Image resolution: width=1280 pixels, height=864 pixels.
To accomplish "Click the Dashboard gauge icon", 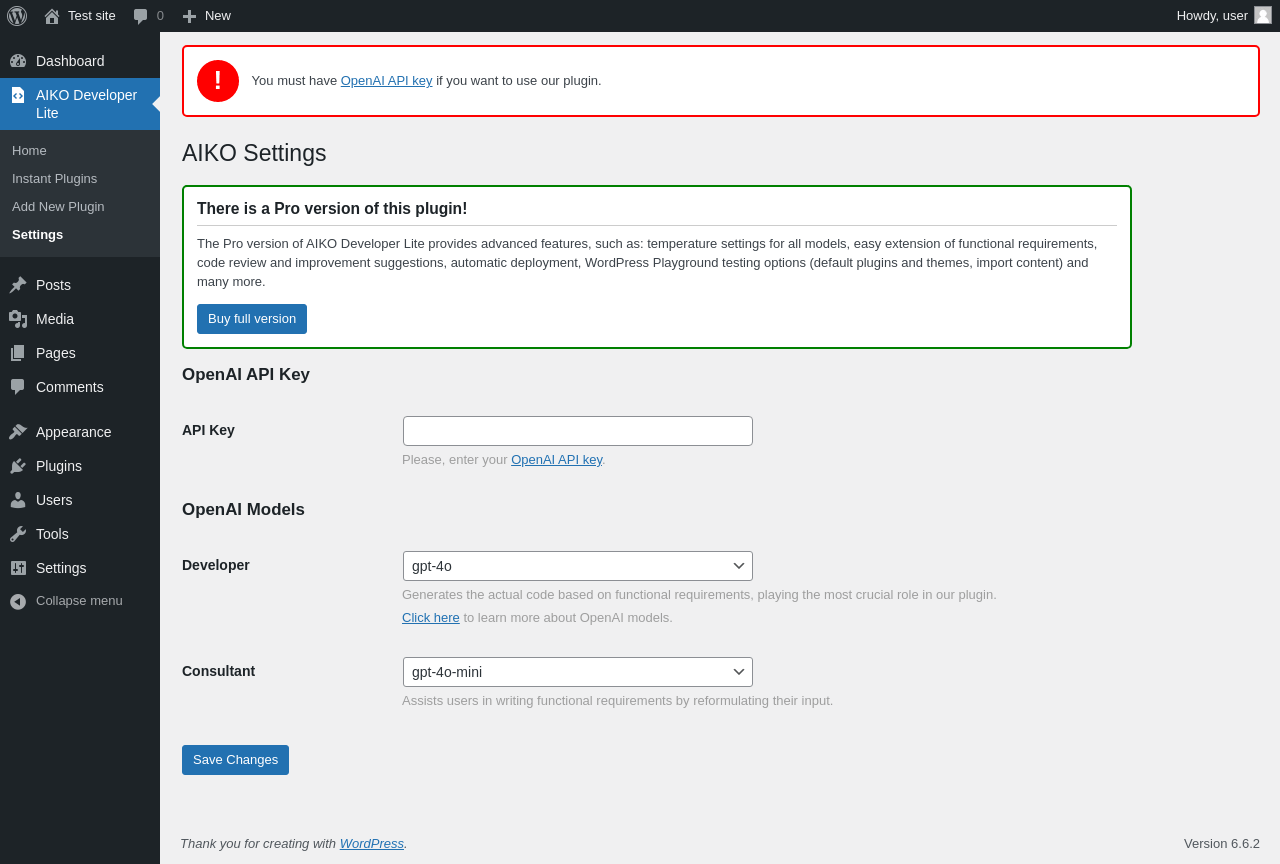I will pos(18,61).
